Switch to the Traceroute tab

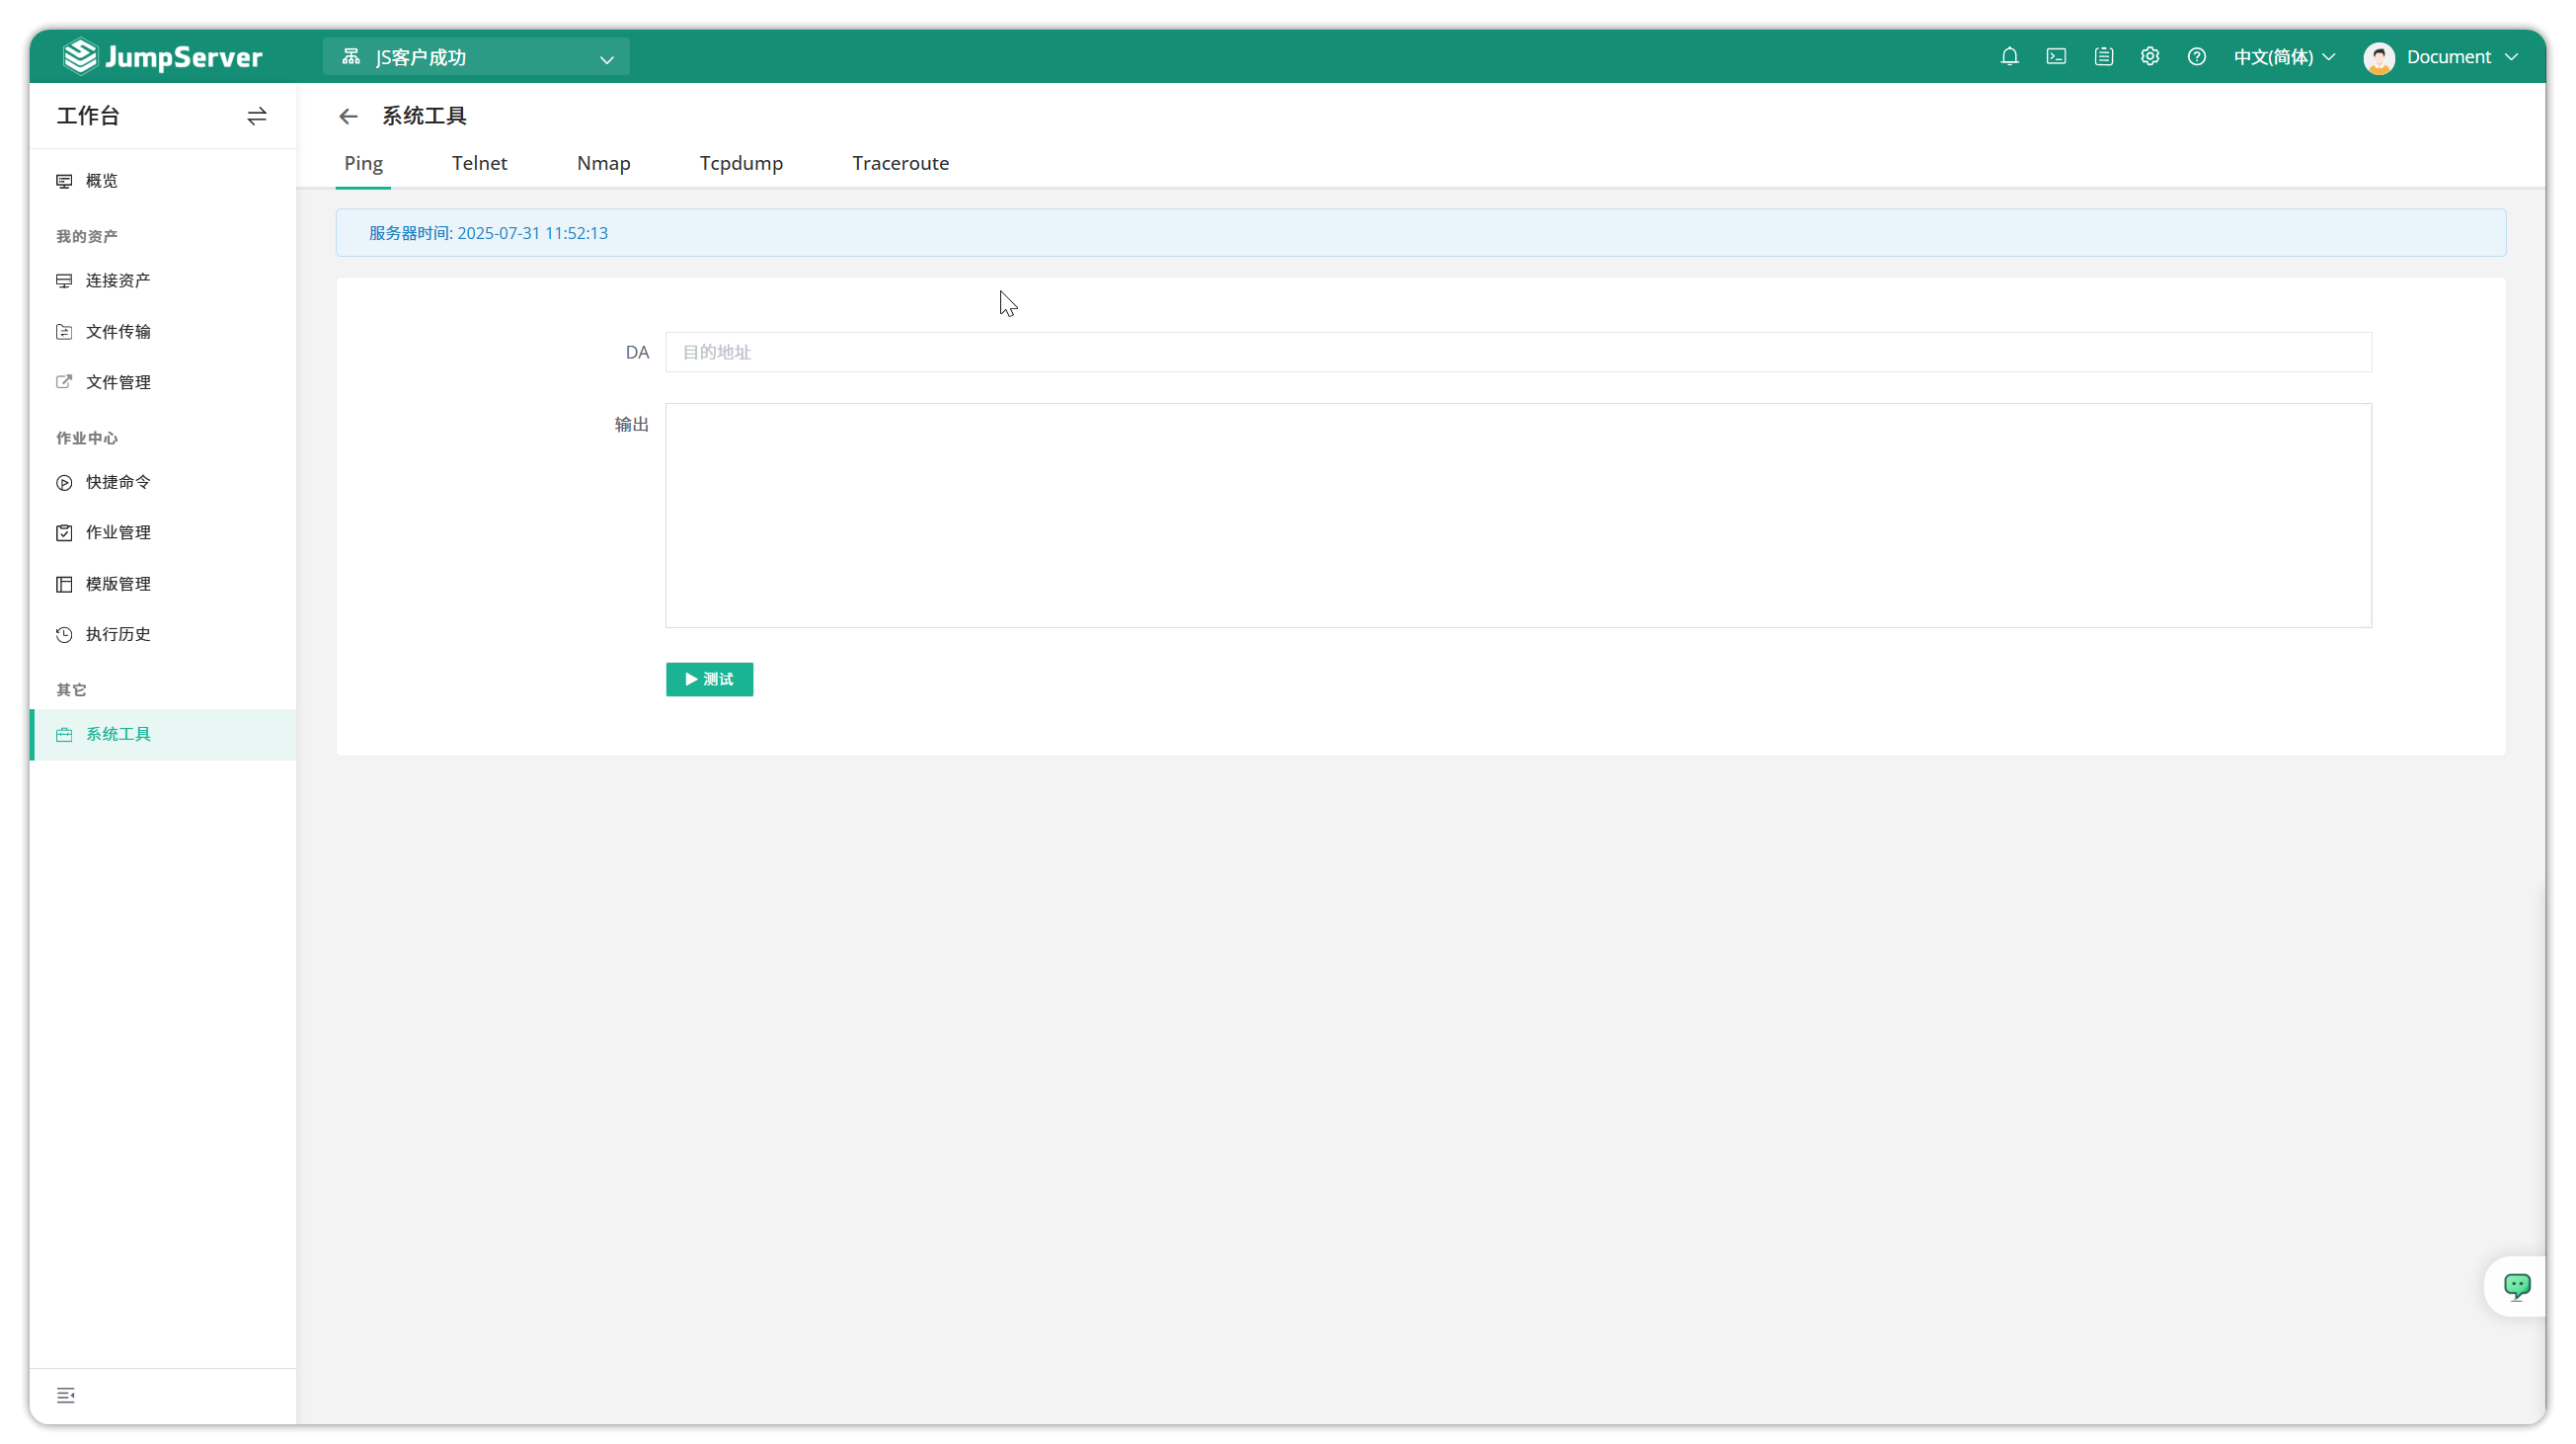point(900,163)
